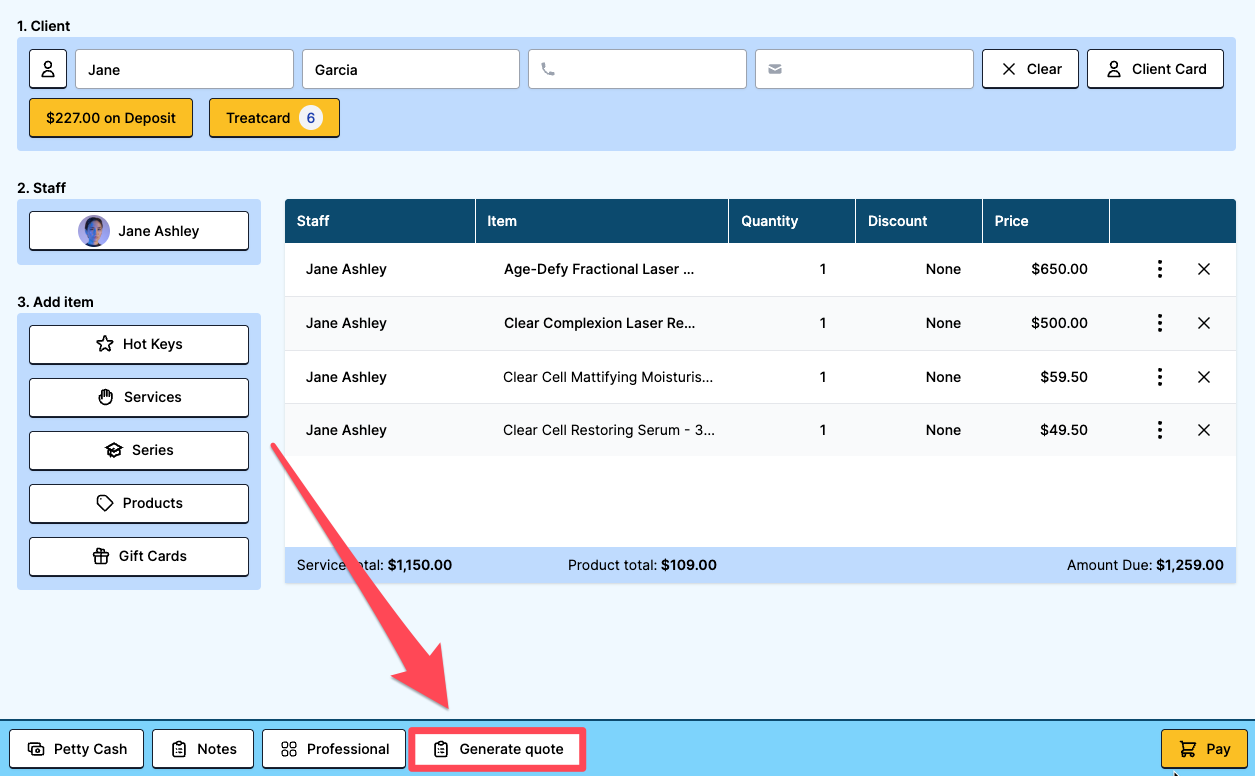Open the Client Card
This screenshot has height=776, width=1255.
click(x=1155, y=69)
